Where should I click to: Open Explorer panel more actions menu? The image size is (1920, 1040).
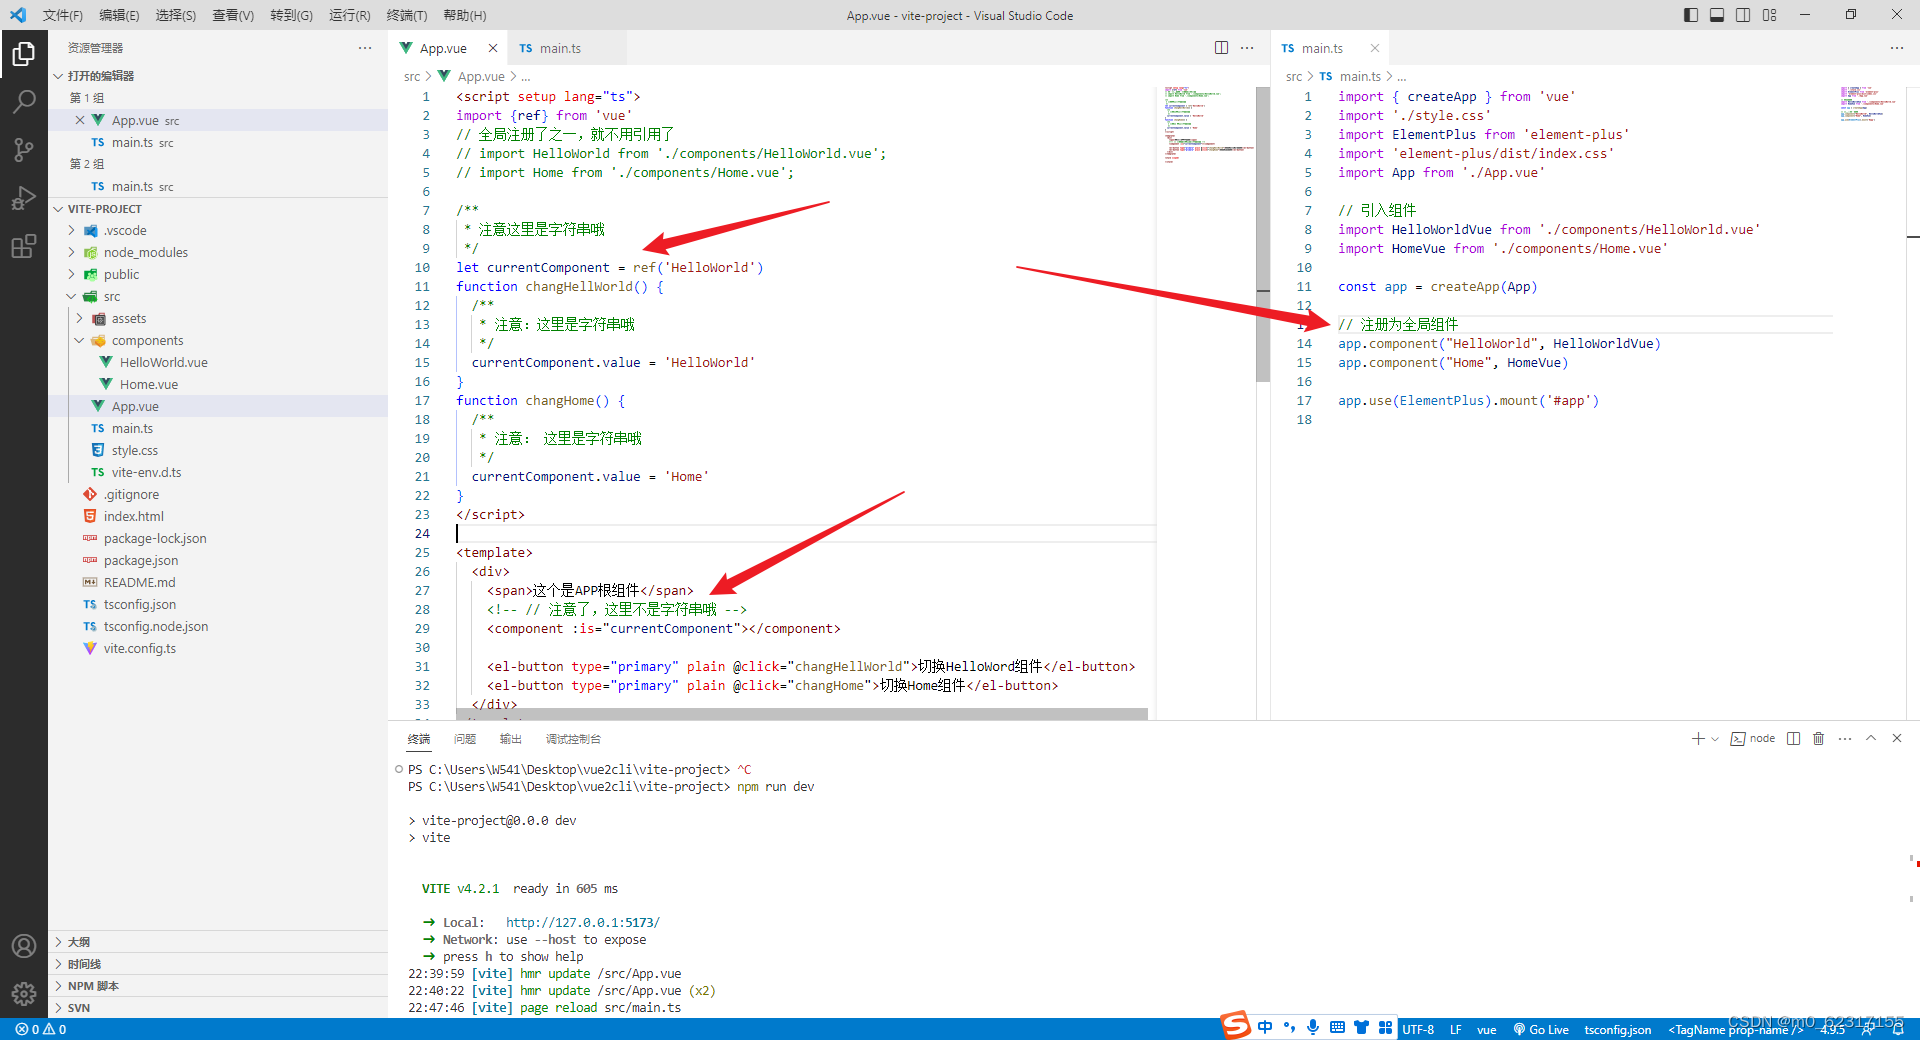pyautogui.click(x=365, y=48)
